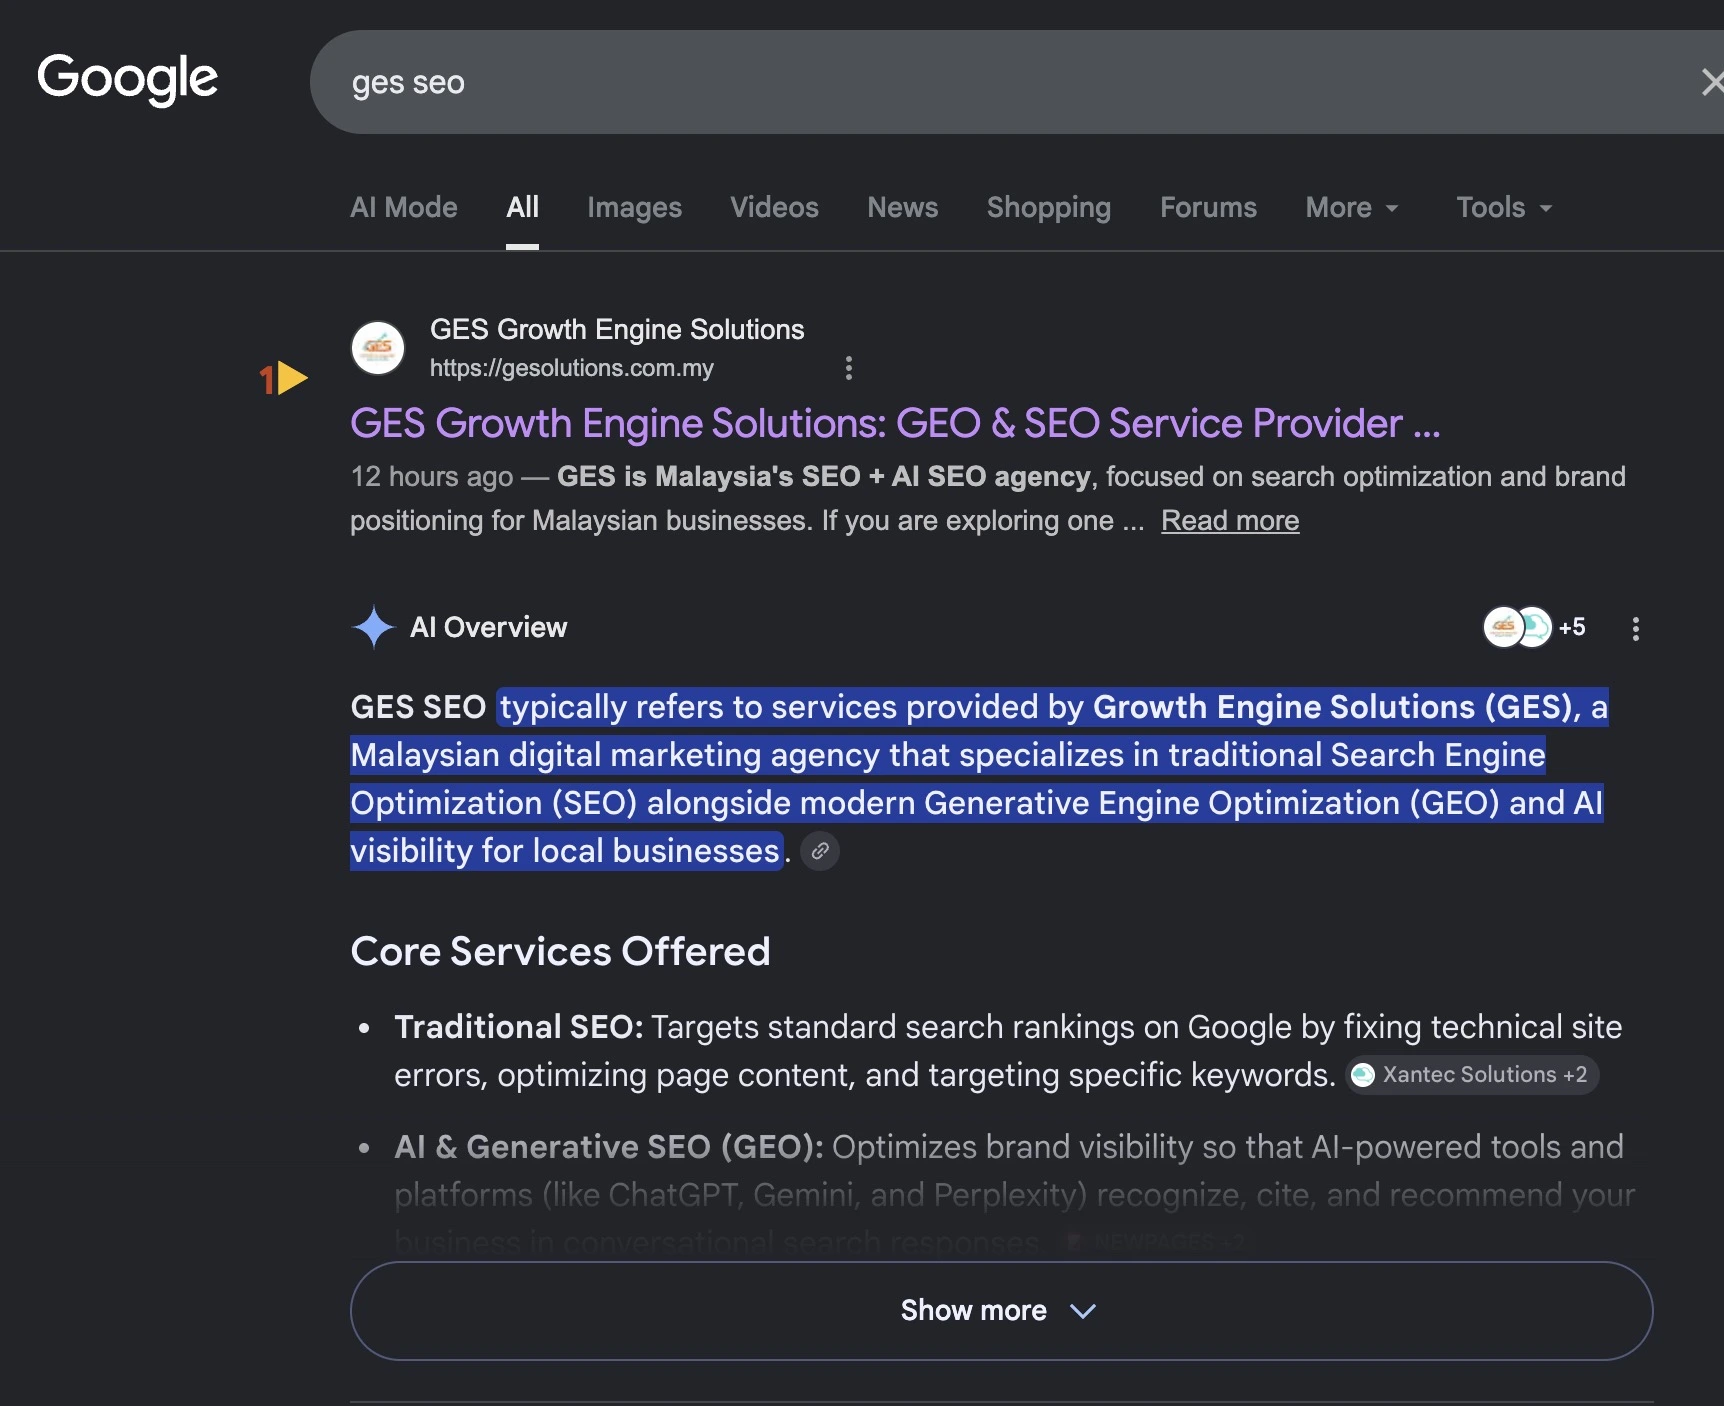1724x1406 pixels.
Task: Click the GES site favicon in the result
Action: [x=378, y=348]
